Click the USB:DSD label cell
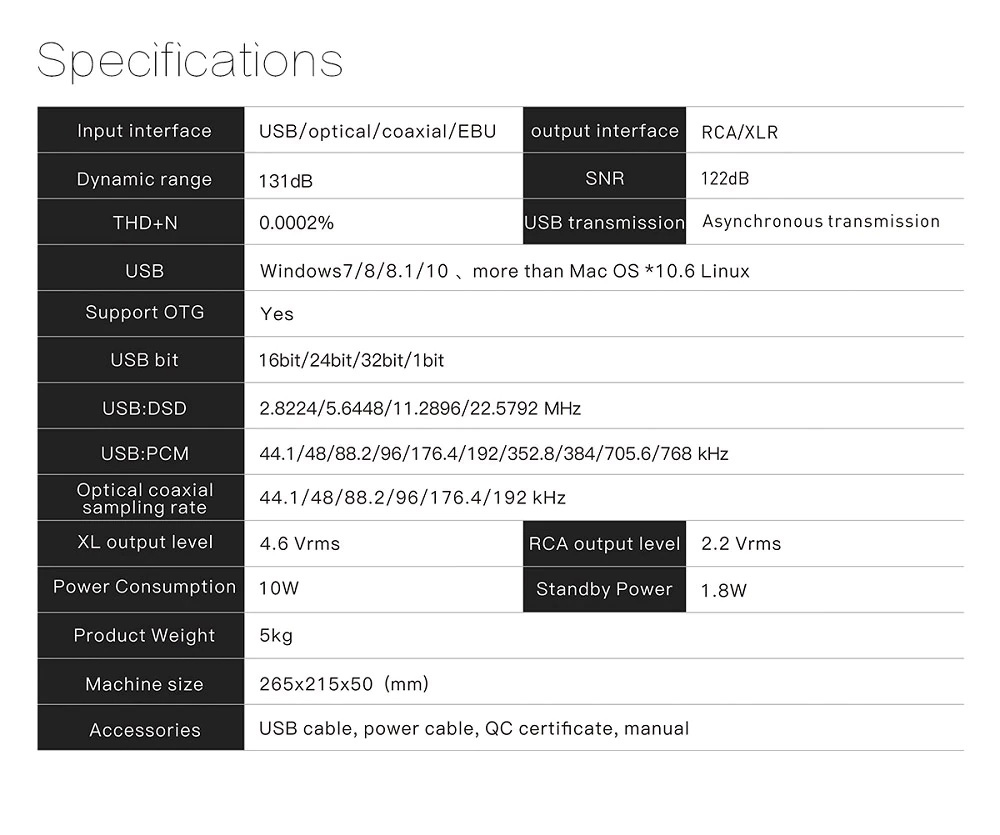The height and width of the screenshot is (835, 1000). click(x=144, y=408)
